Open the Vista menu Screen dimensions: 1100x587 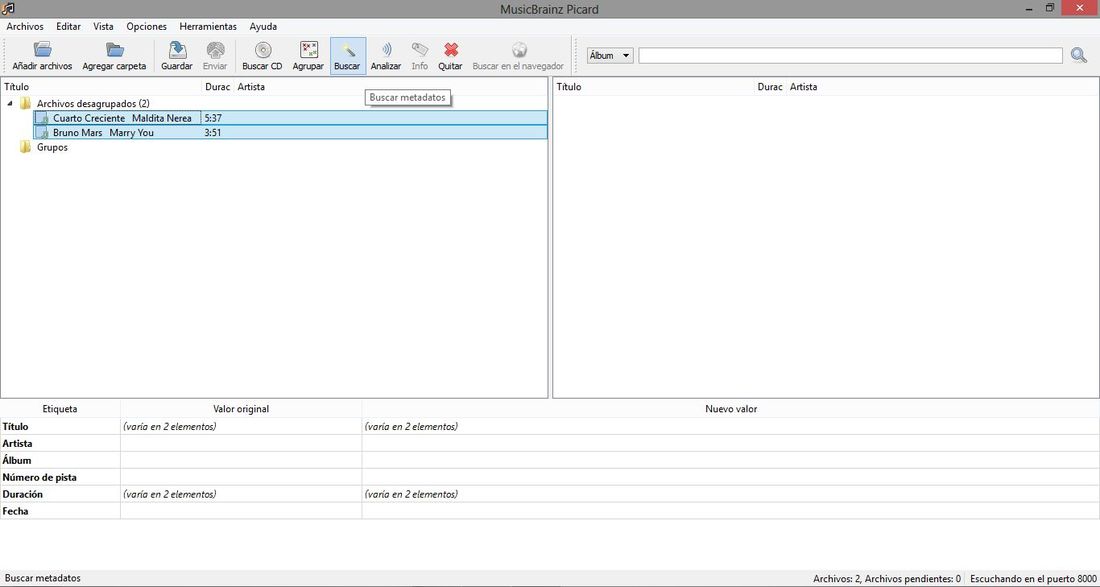(103, 27)
